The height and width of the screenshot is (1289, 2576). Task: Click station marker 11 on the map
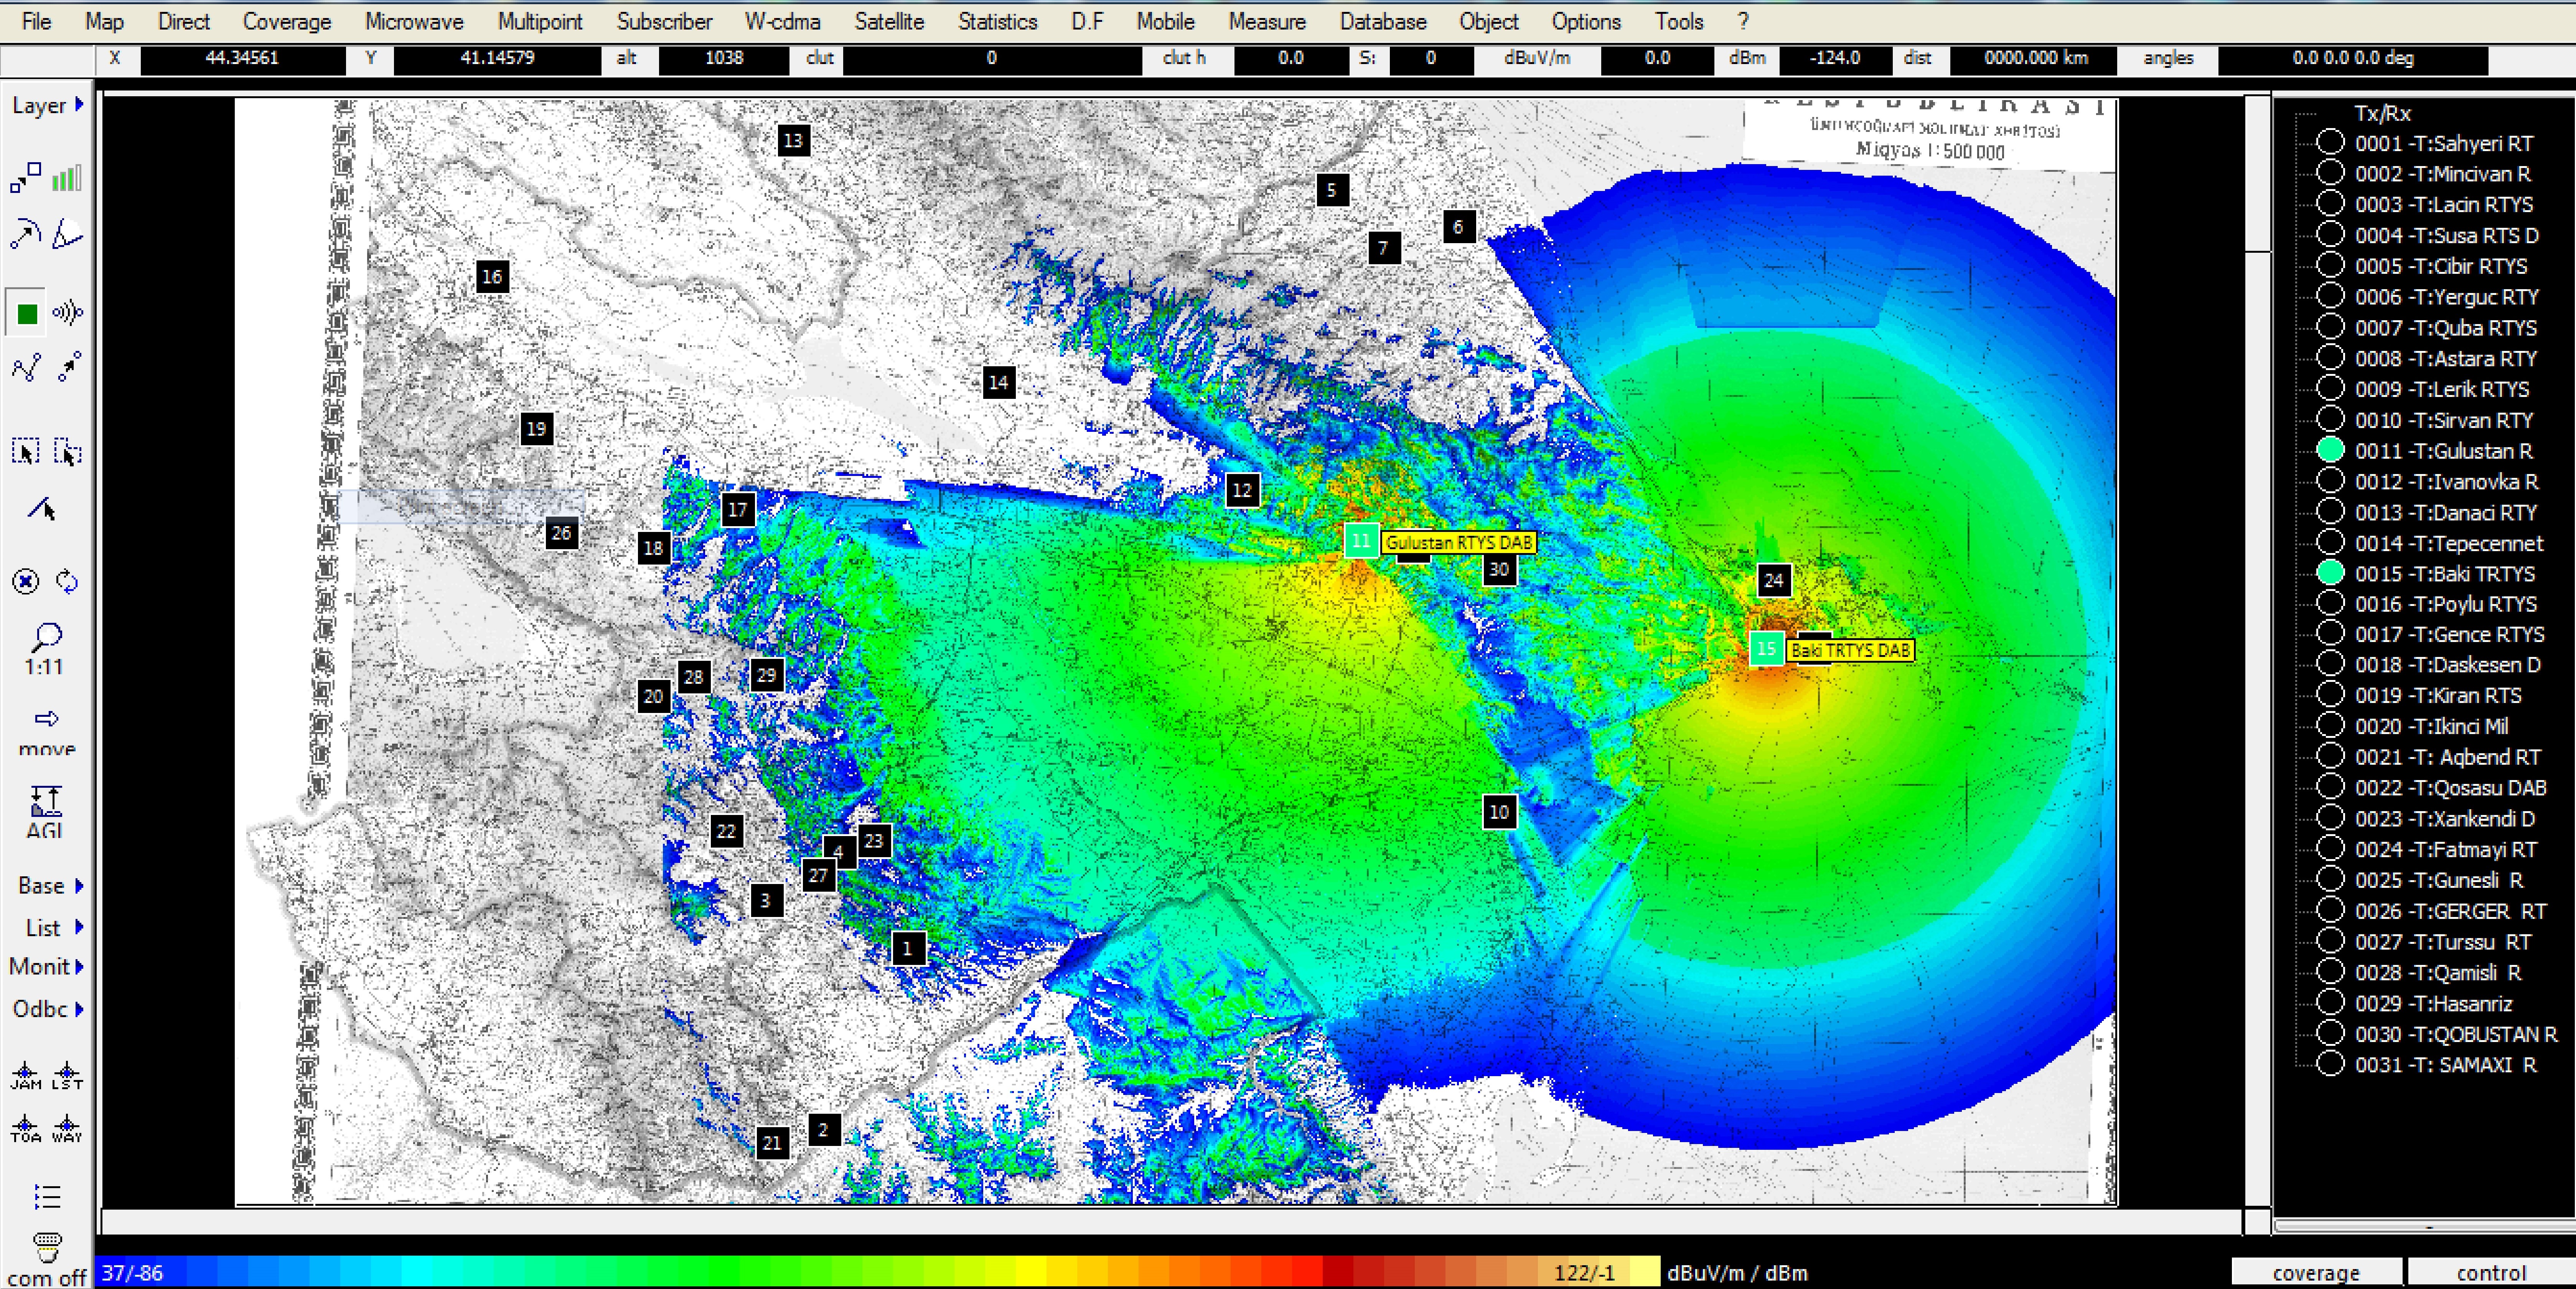click(1361, 541)
